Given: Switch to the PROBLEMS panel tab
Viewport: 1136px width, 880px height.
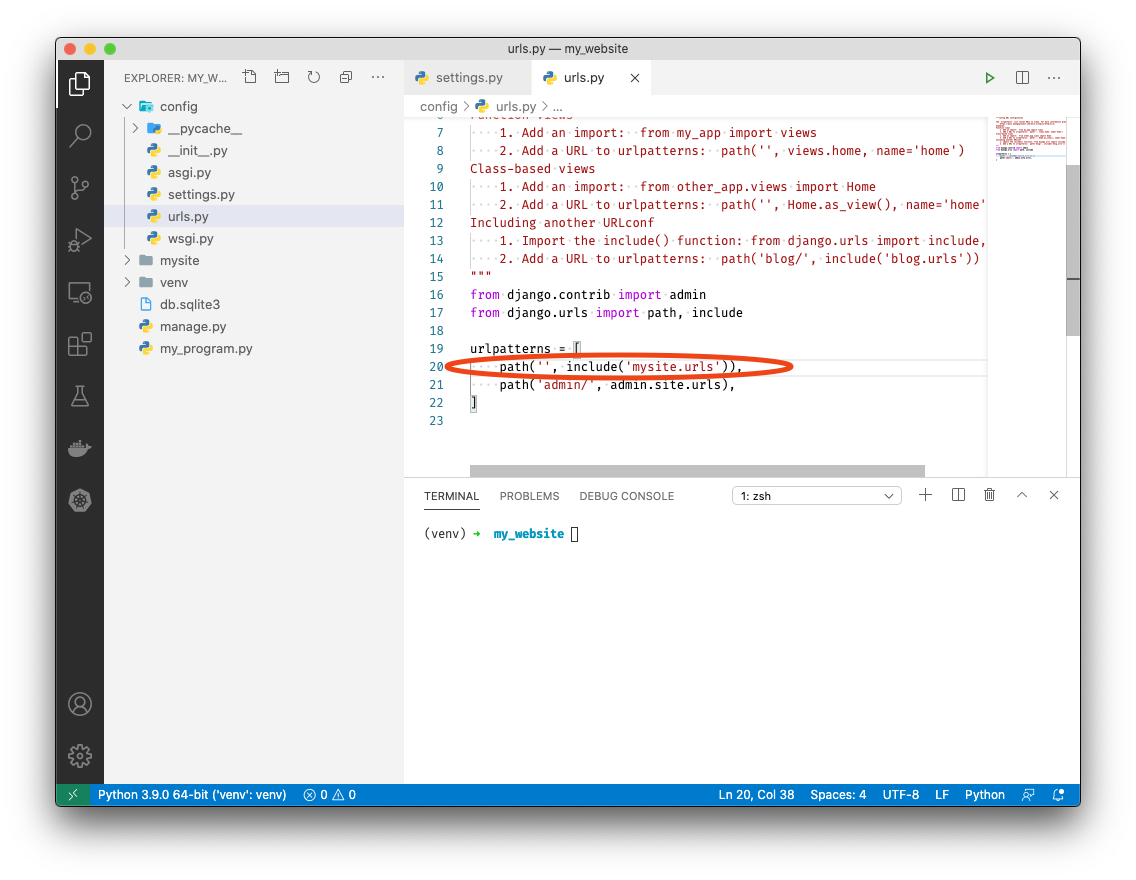Looking at the screenshot, I should point(529,496).
